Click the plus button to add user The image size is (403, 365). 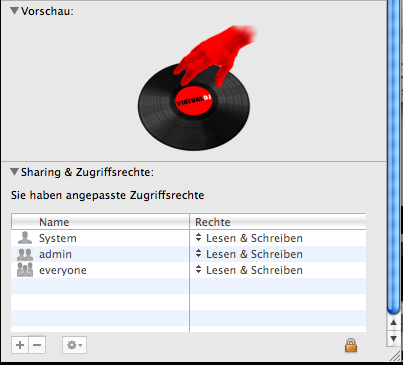pyautogui.click(x=20, y=345)
